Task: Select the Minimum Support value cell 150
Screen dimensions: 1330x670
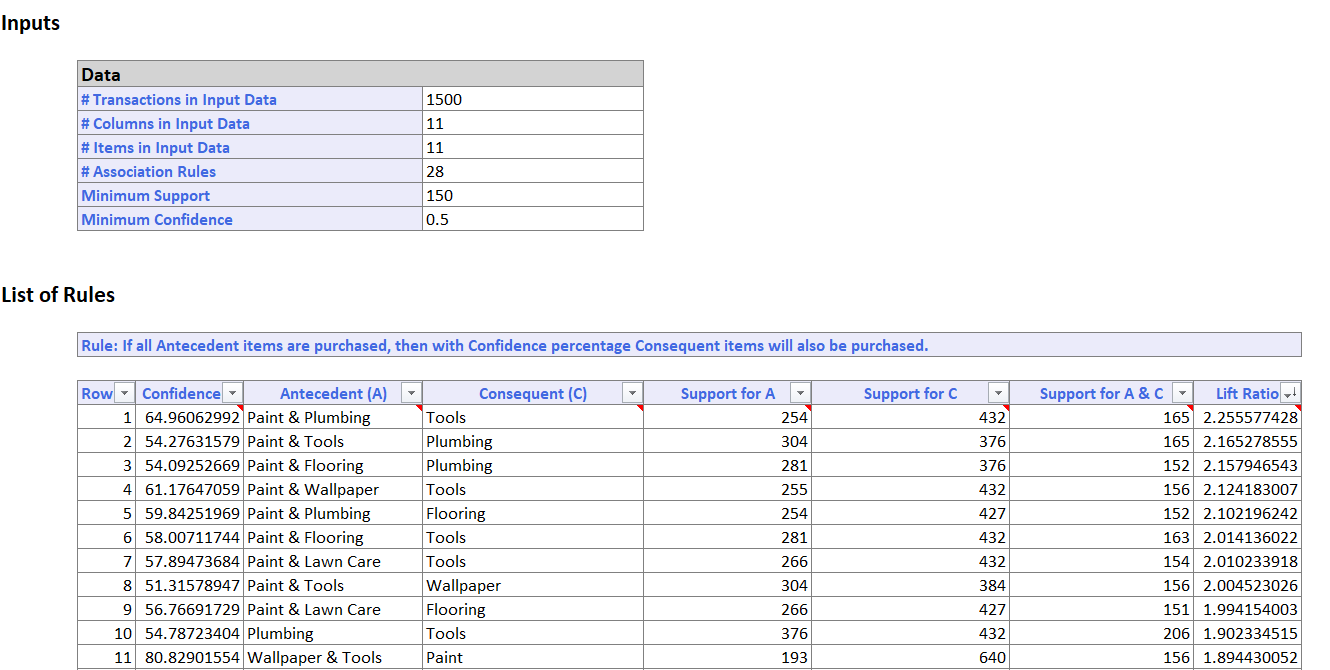Action: [532, 196]
